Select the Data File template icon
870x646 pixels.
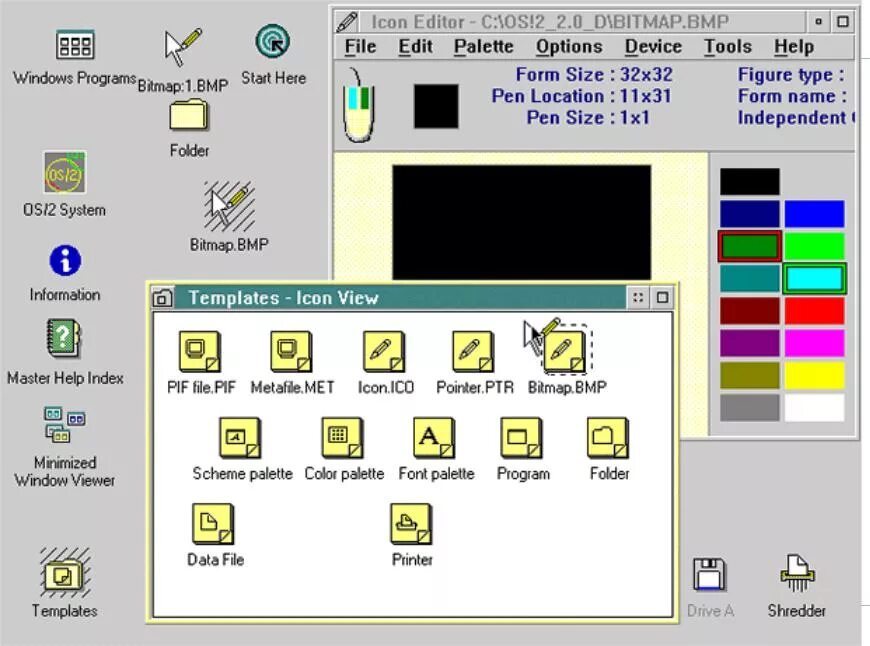[x=213, y=524]
